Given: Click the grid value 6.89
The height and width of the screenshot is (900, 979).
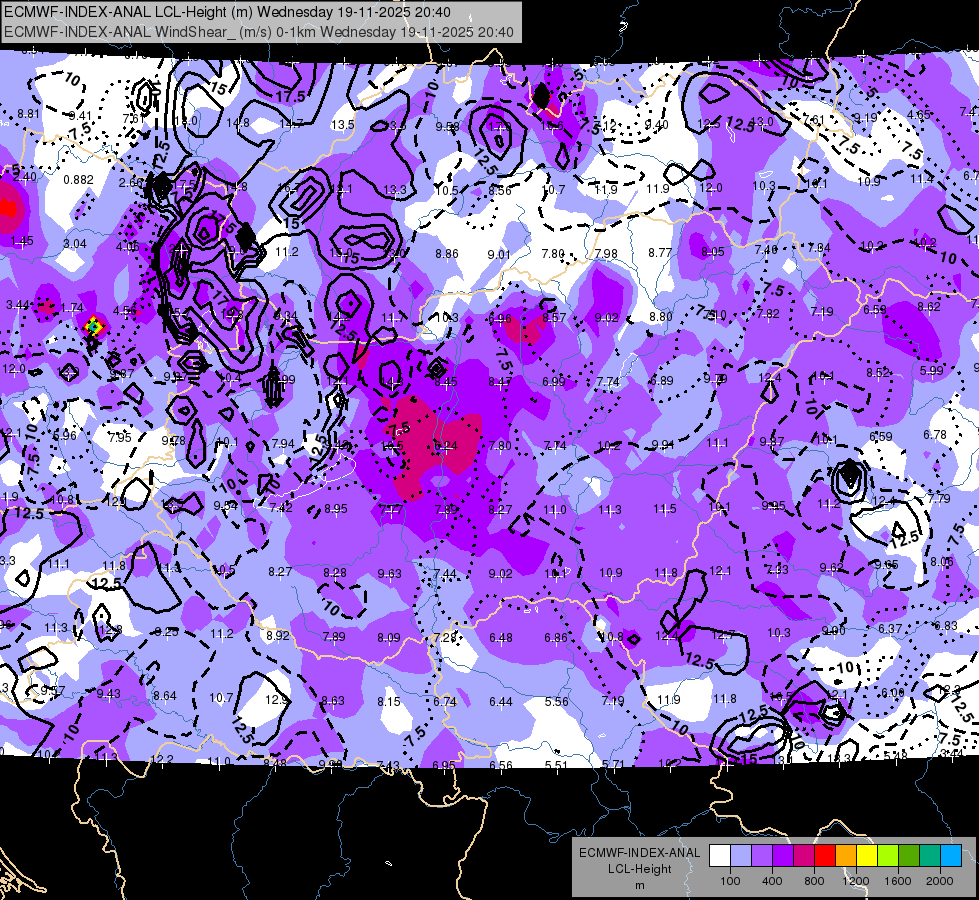Looking at the screenshot, I should (x=662, y=380).
